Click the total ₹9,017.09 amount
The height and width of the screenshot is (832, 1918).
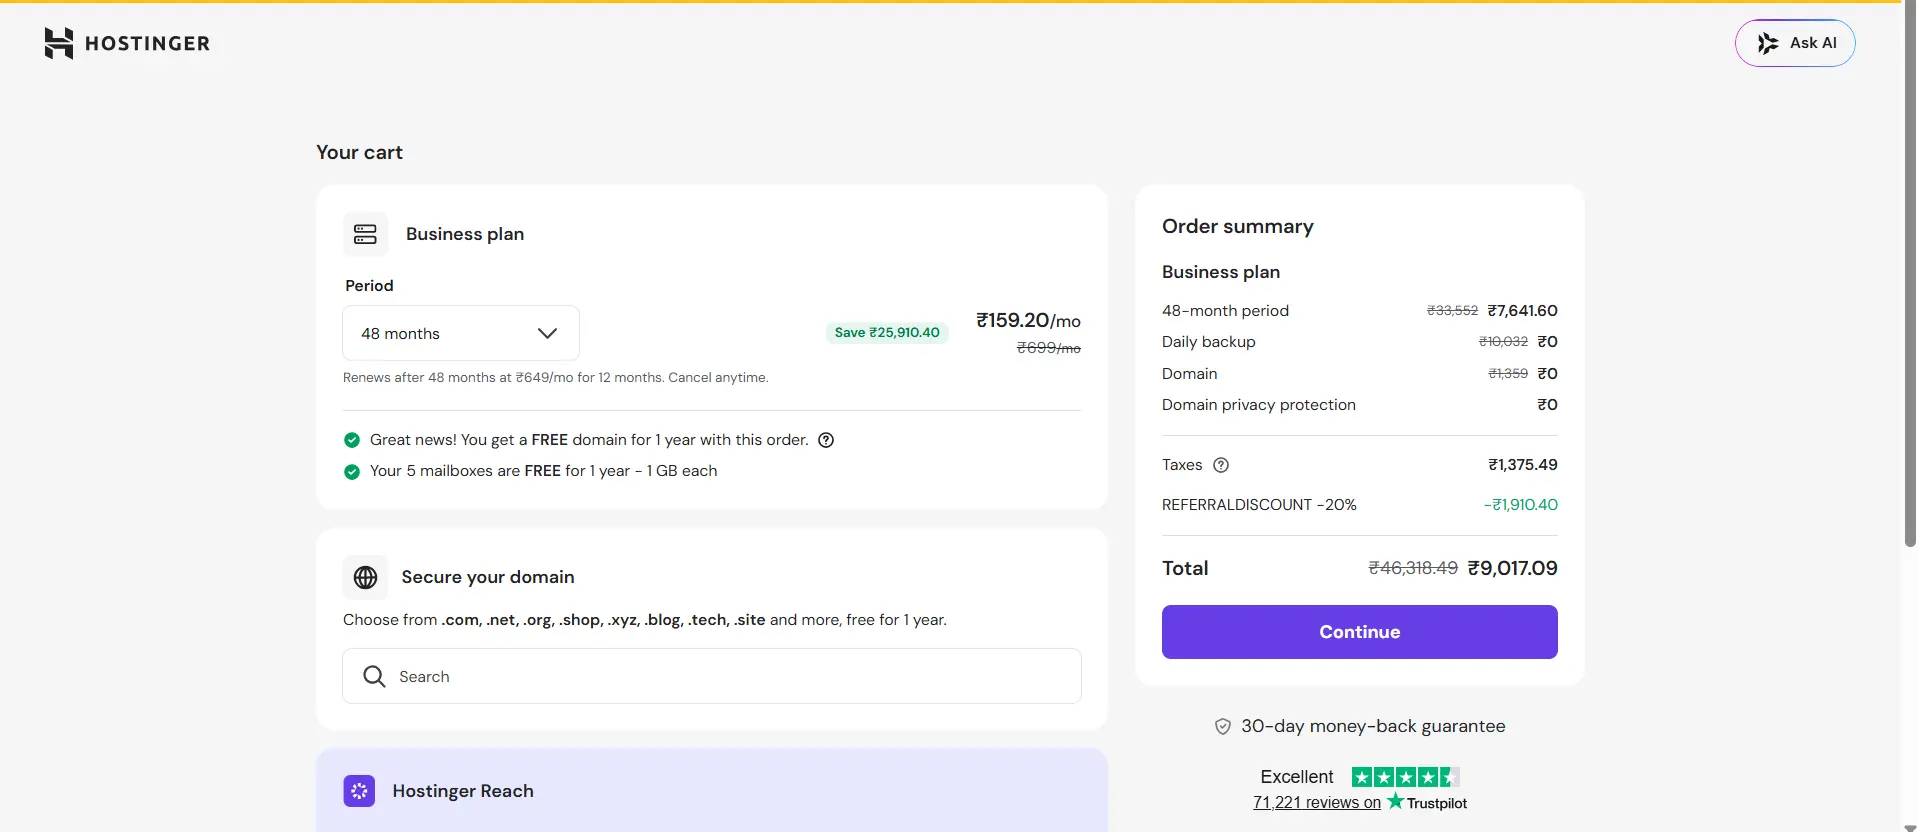click(x=1512, y=568)
